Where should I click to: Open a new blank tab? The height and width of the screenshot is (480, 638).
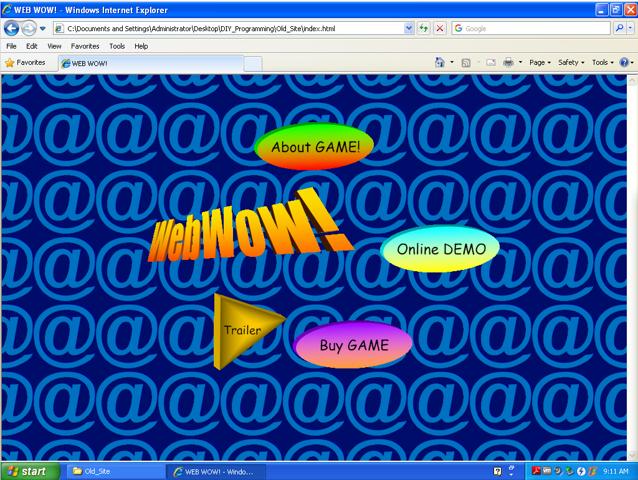coord(253,64)
